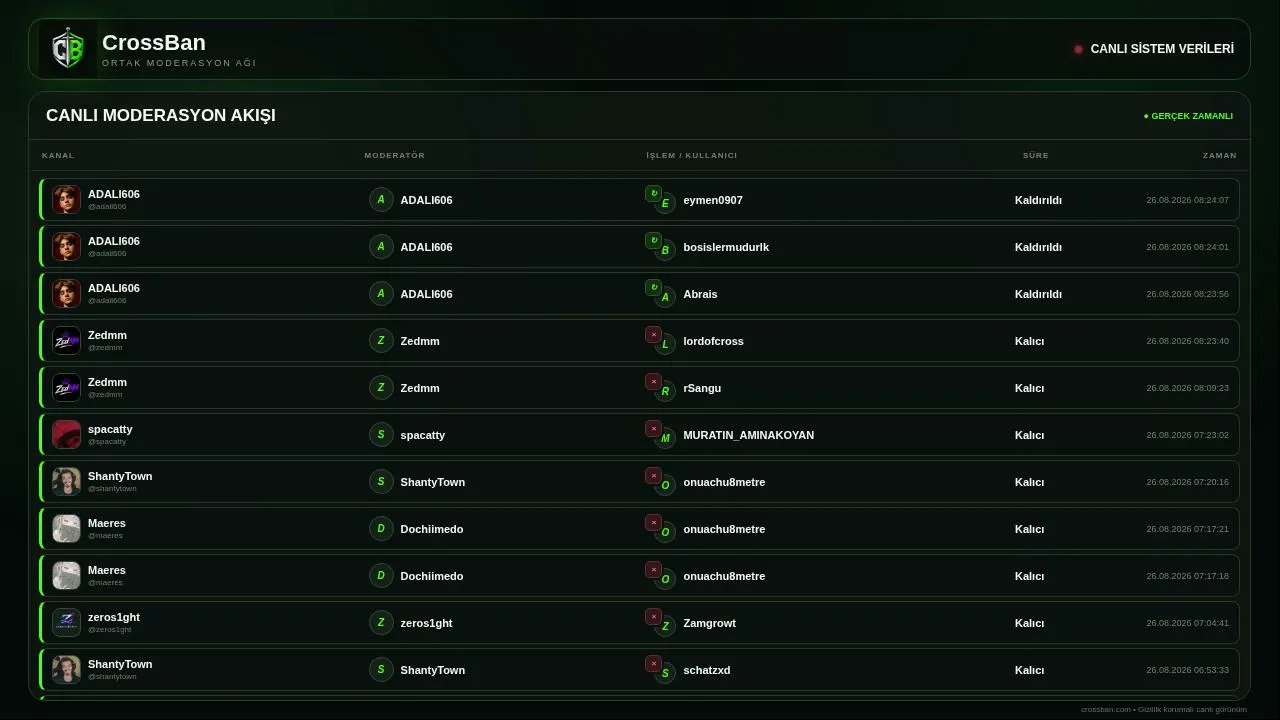Click the Dochiimedo moderator badge at 07:17:21
1280x720 pixels.
pyautogui.click(x=381, y=529)
